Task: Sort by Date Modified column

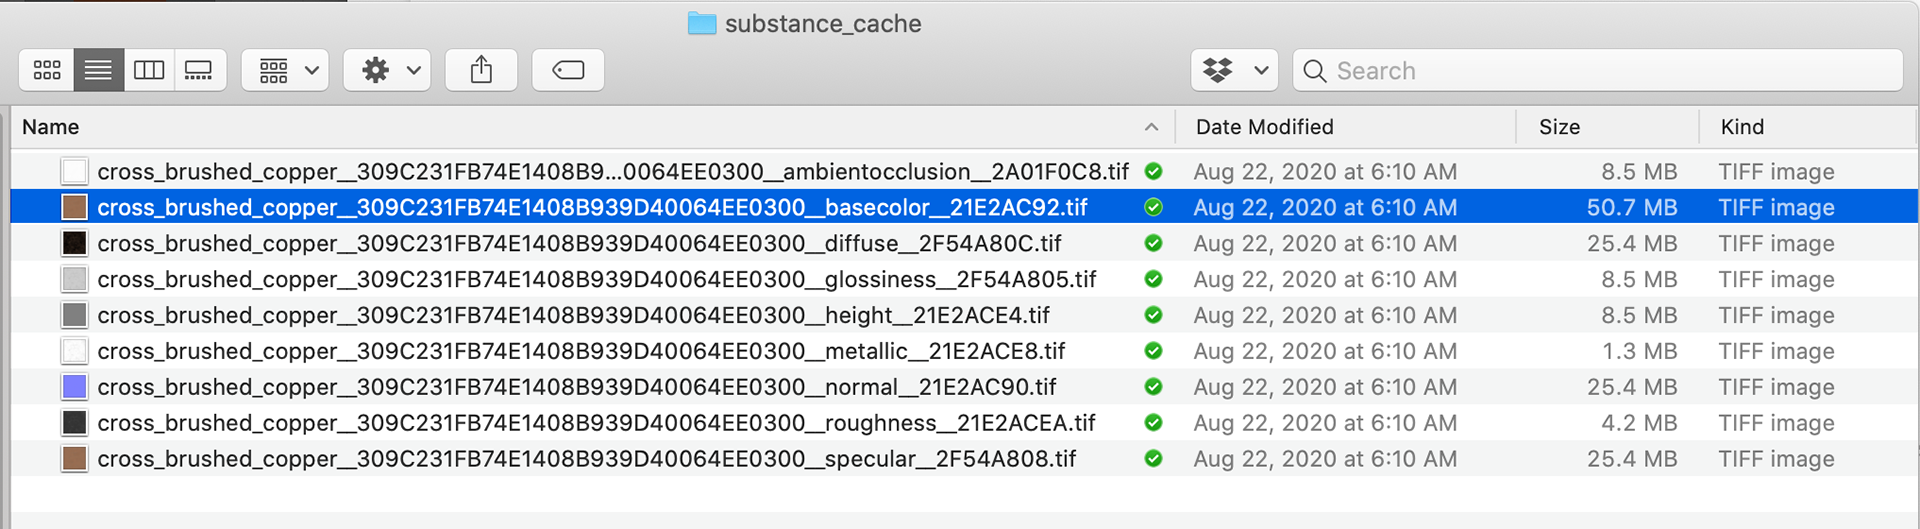Action: 1264,127
